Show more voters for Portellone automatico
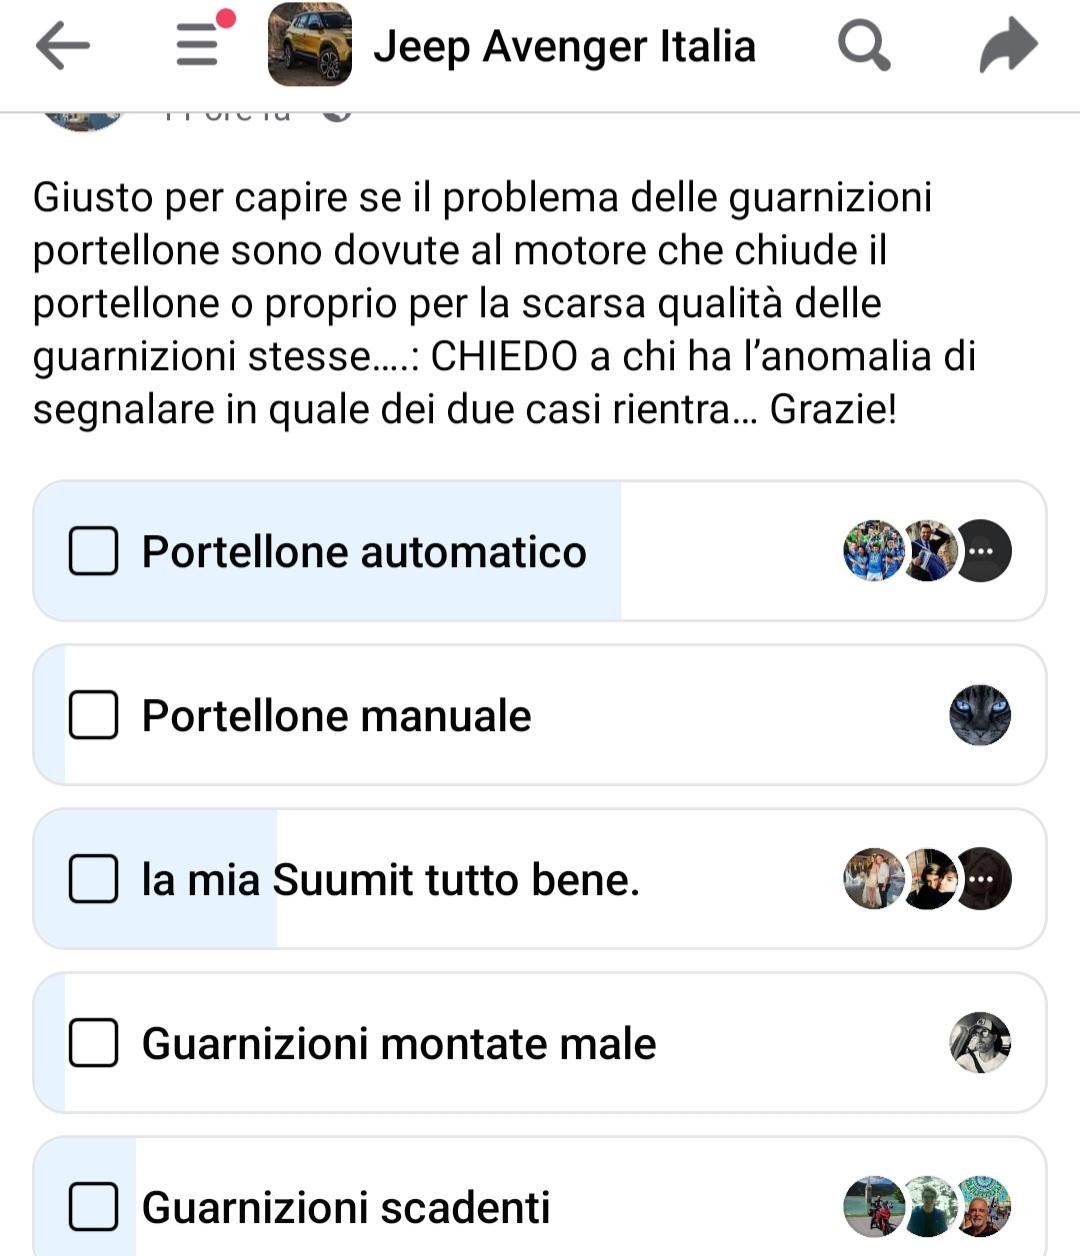This screenshot has width=1080, height=1256. [982, 551]
